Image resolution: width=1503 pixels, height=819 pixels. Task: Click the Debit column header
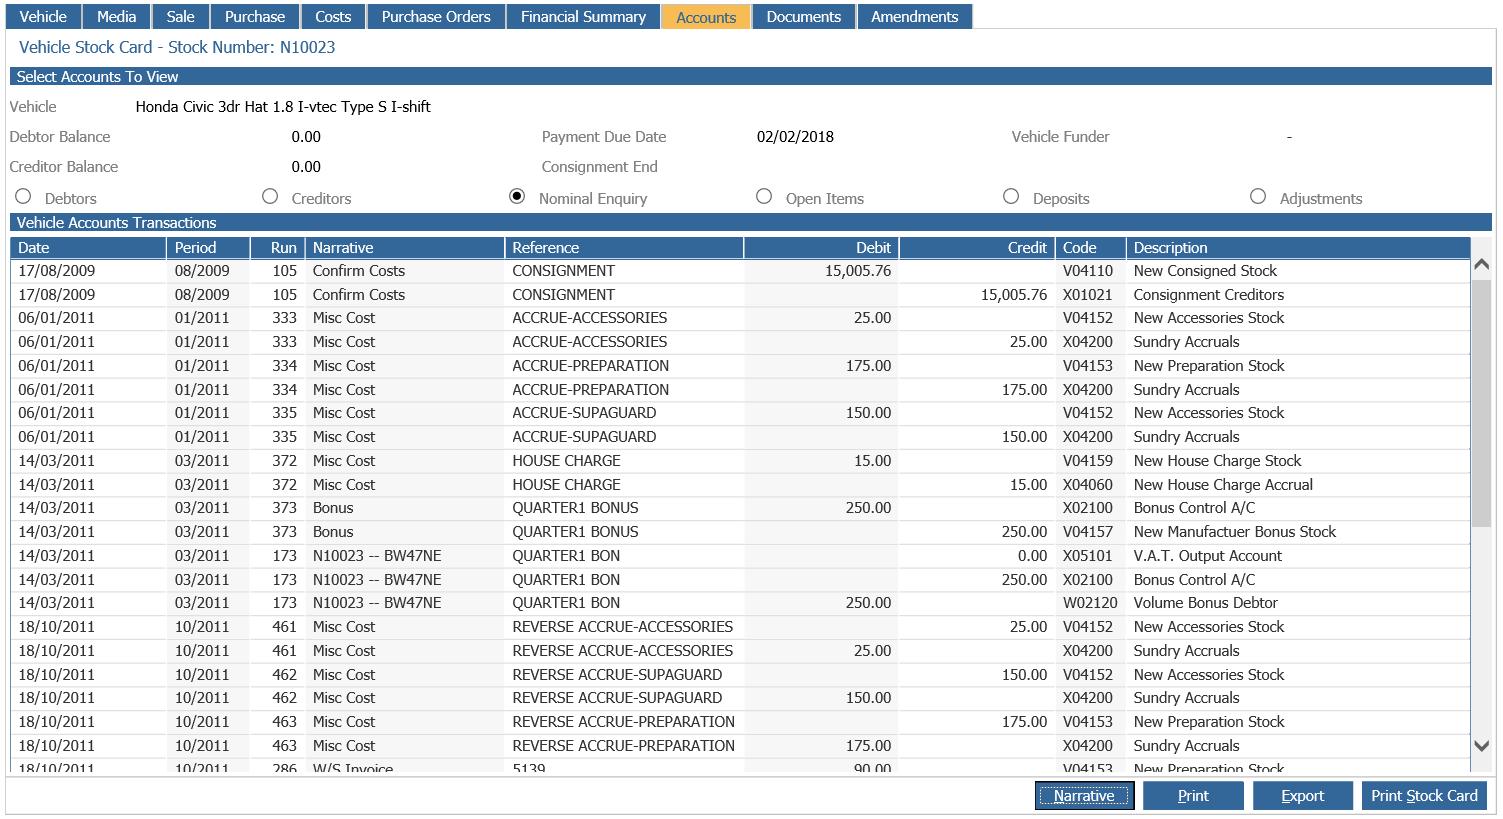click(x=820, y=248)
